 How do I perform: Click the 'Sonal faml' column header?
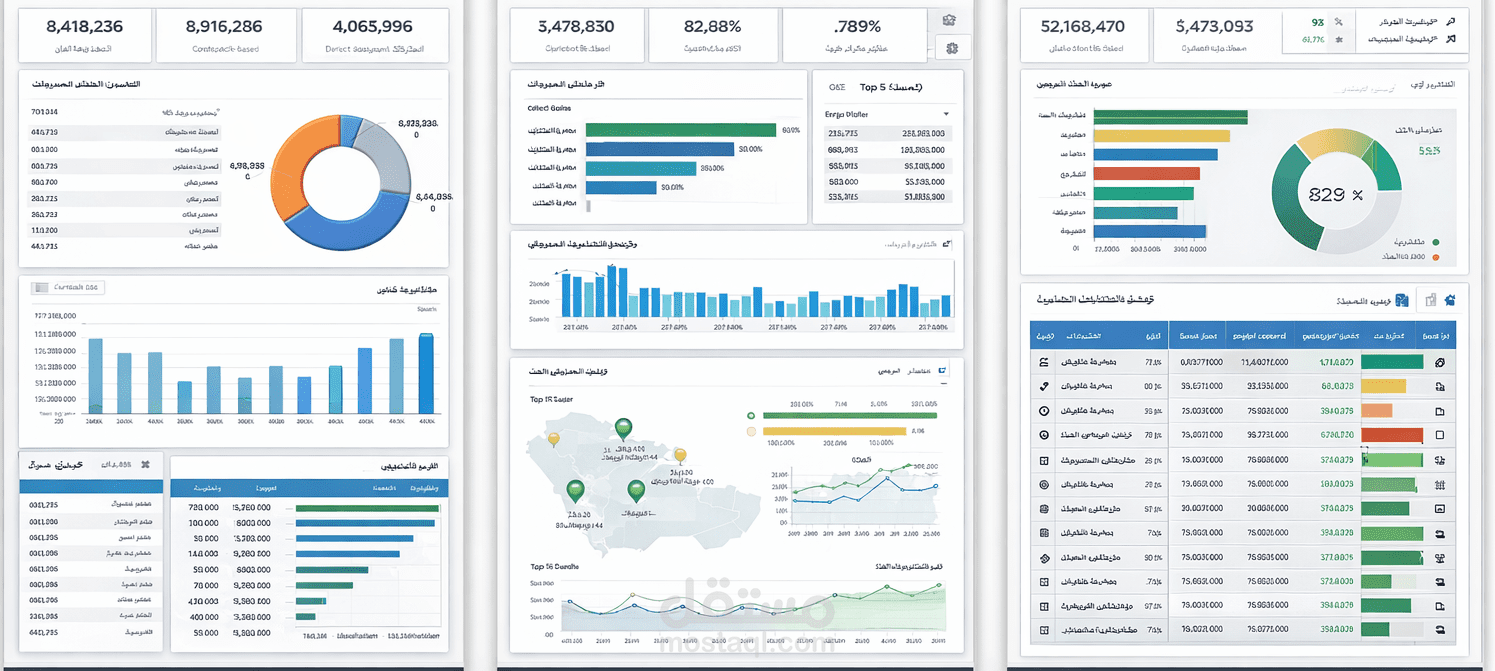tap(1197, 335)
